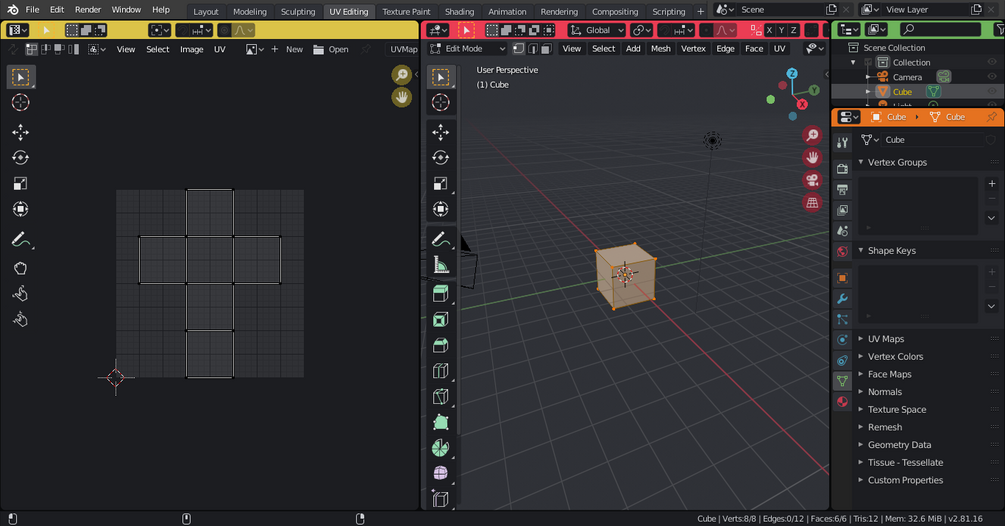Switch to the Shading workspace tab

[460, 12]
